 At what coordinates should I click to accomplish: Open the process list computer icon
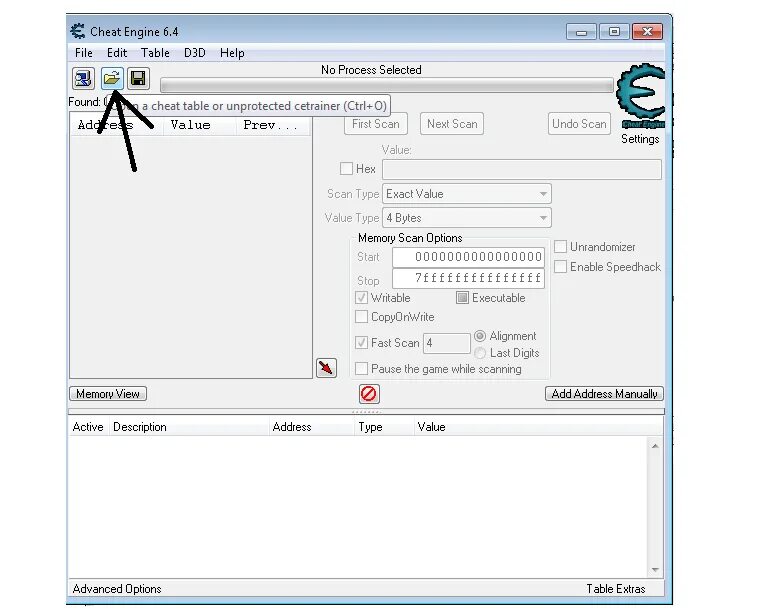(x=83, y=78)
